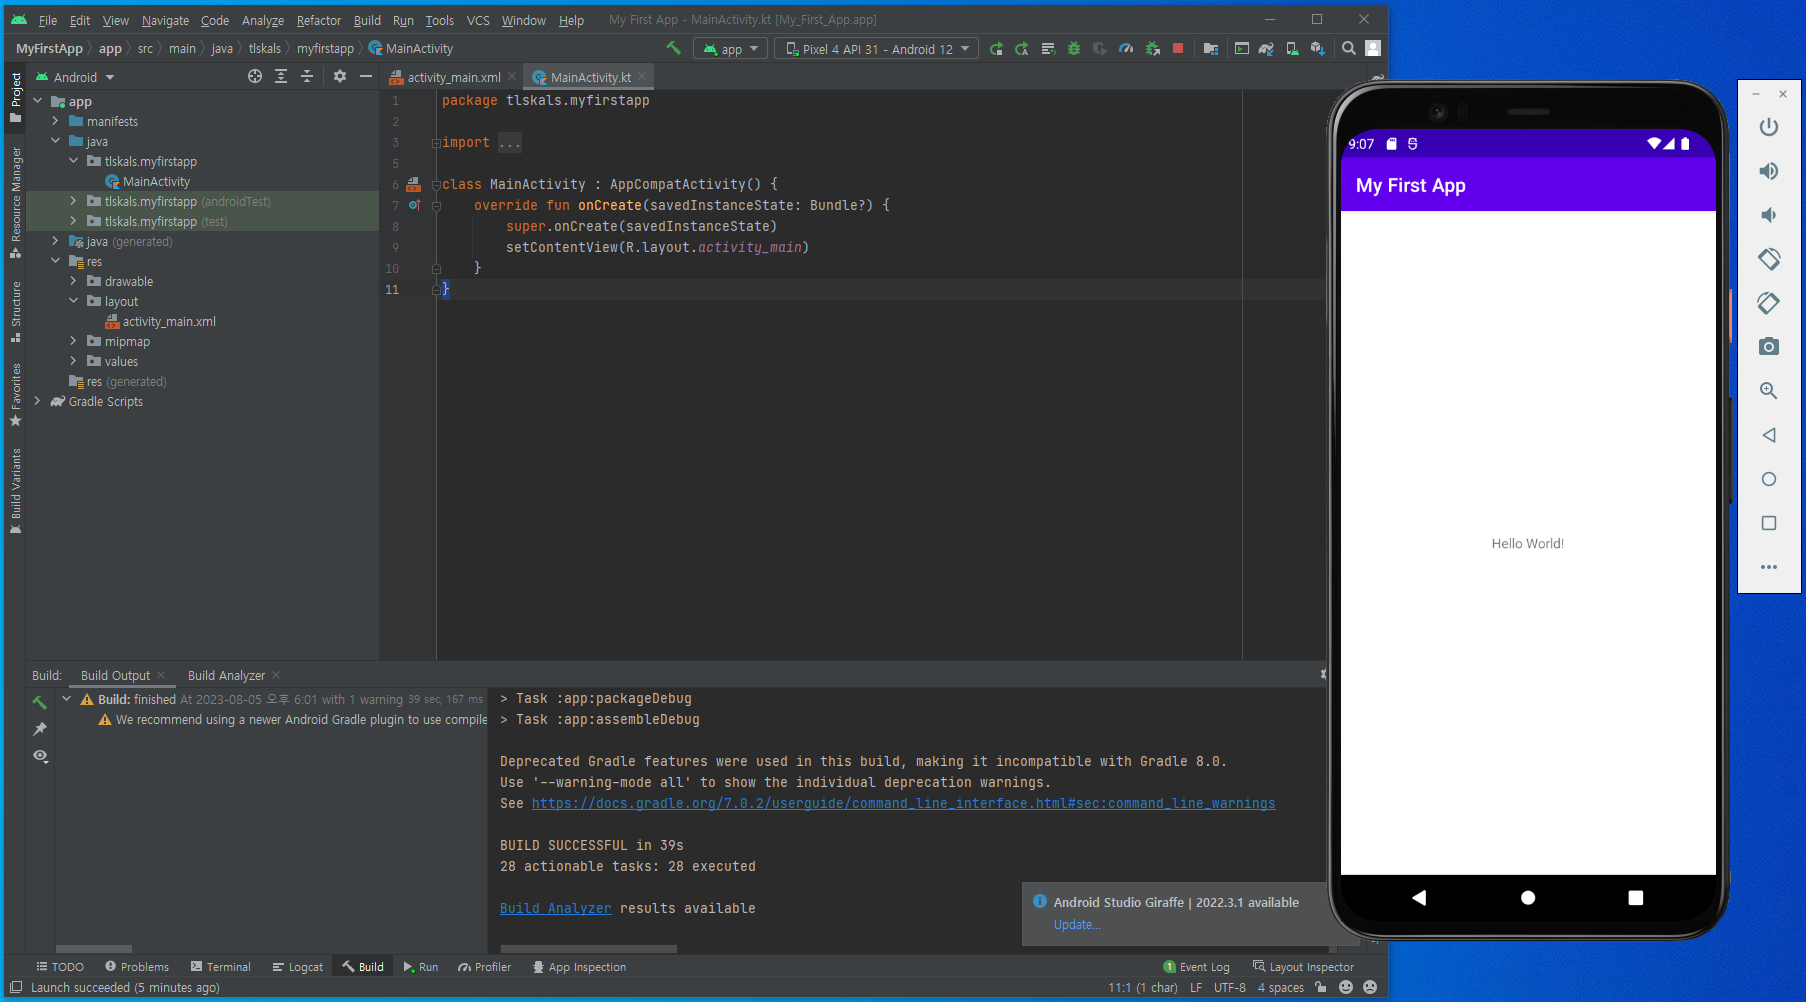Click emulator power button

pos(1769,127)
